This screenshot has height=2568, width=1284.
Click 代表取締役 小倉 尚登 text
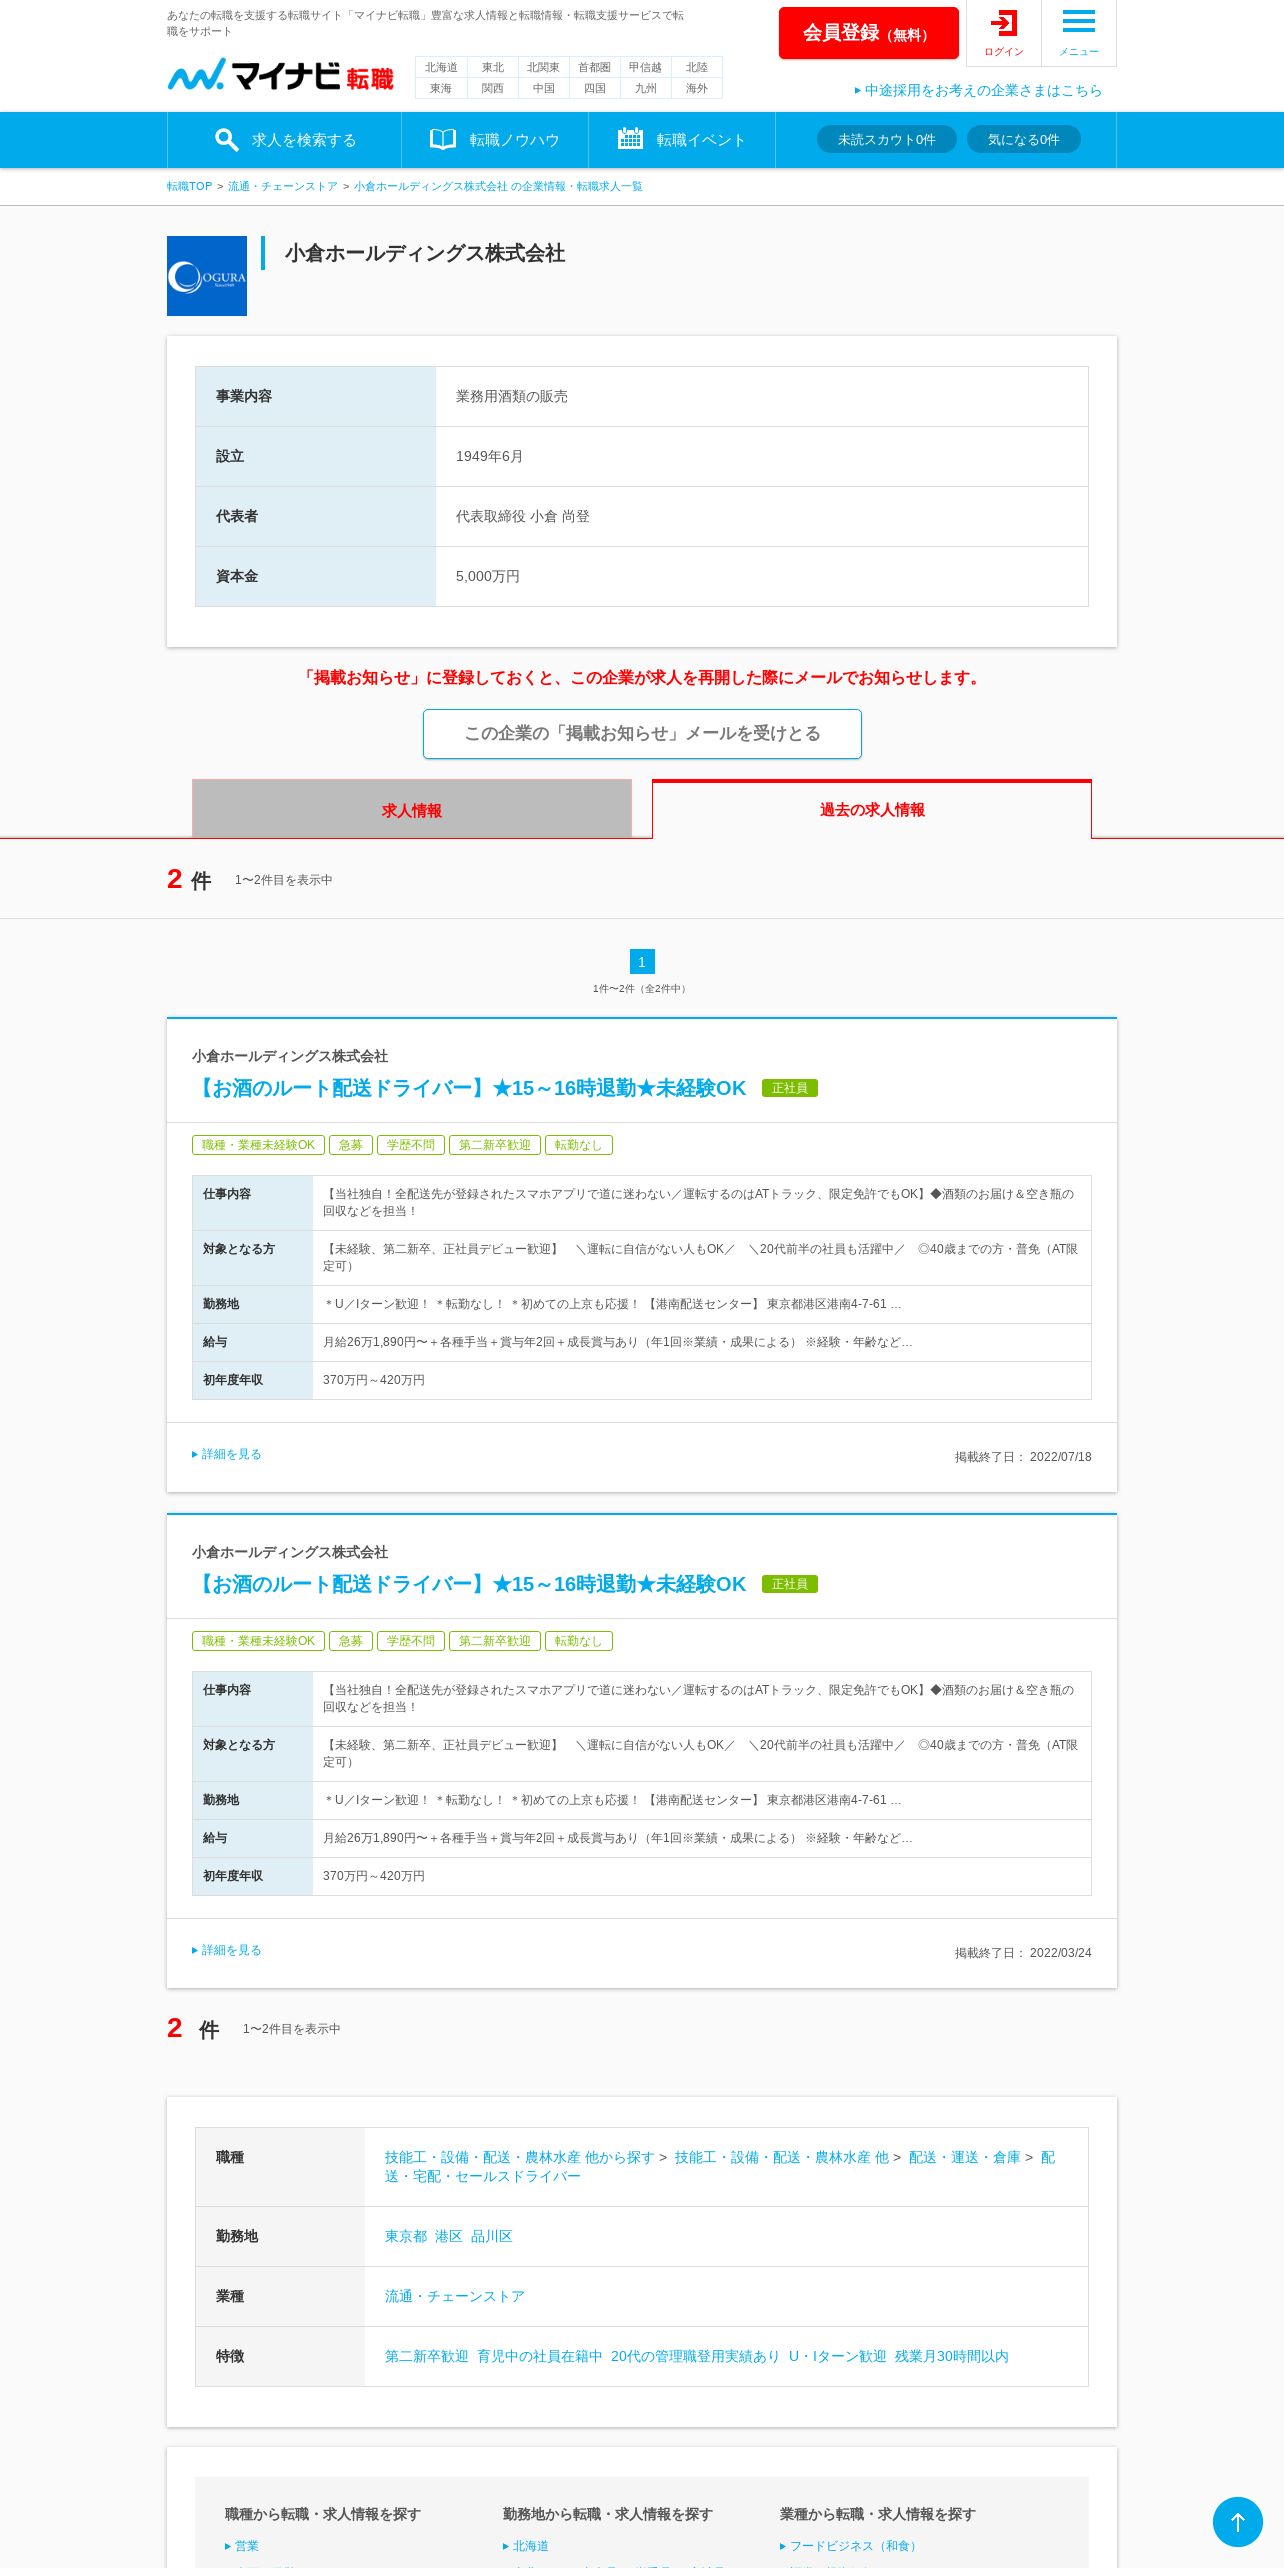[523, 516]
